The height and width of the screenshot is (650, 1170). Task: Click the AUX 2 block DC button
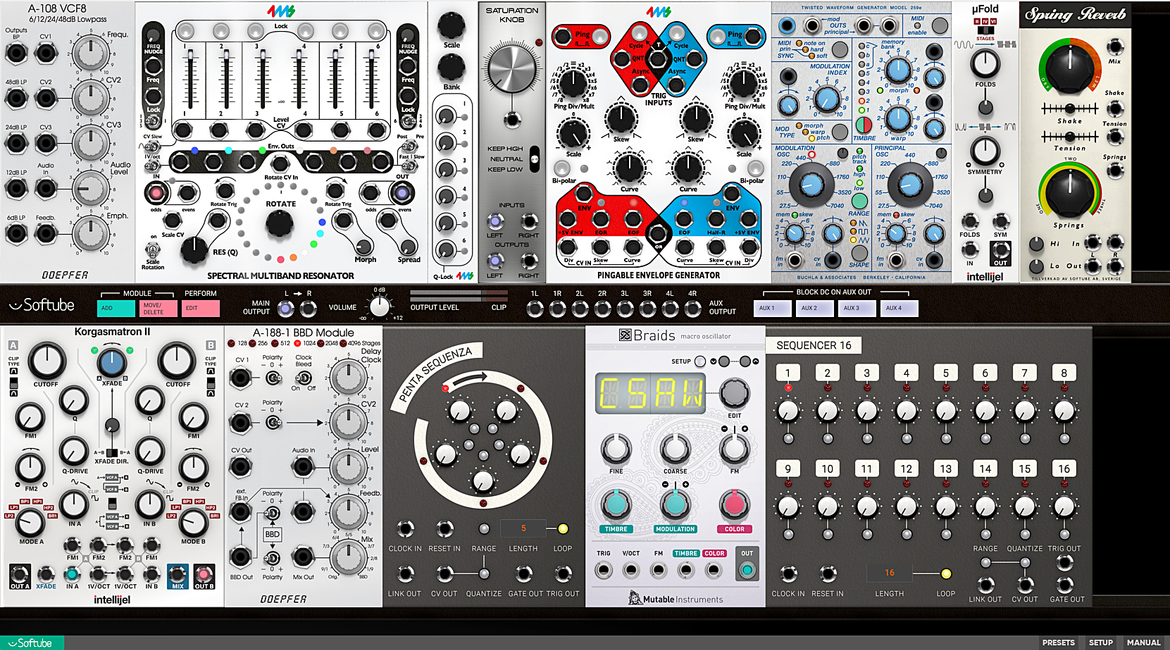814,307
